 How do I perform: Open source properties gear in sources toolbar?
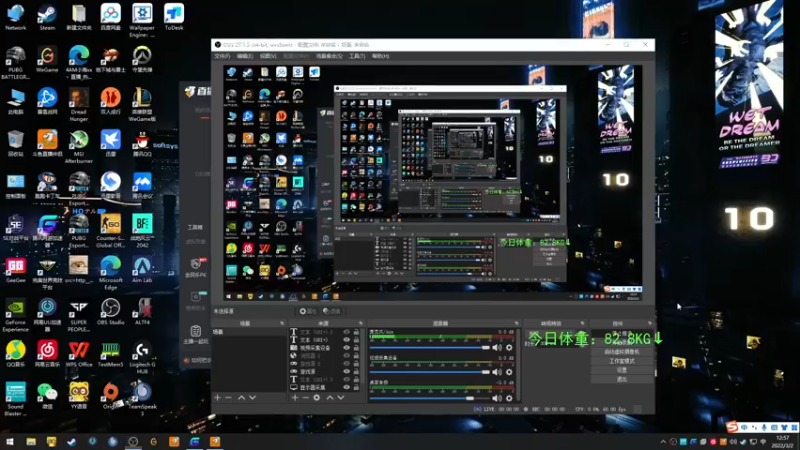click(x=317, y=397)
